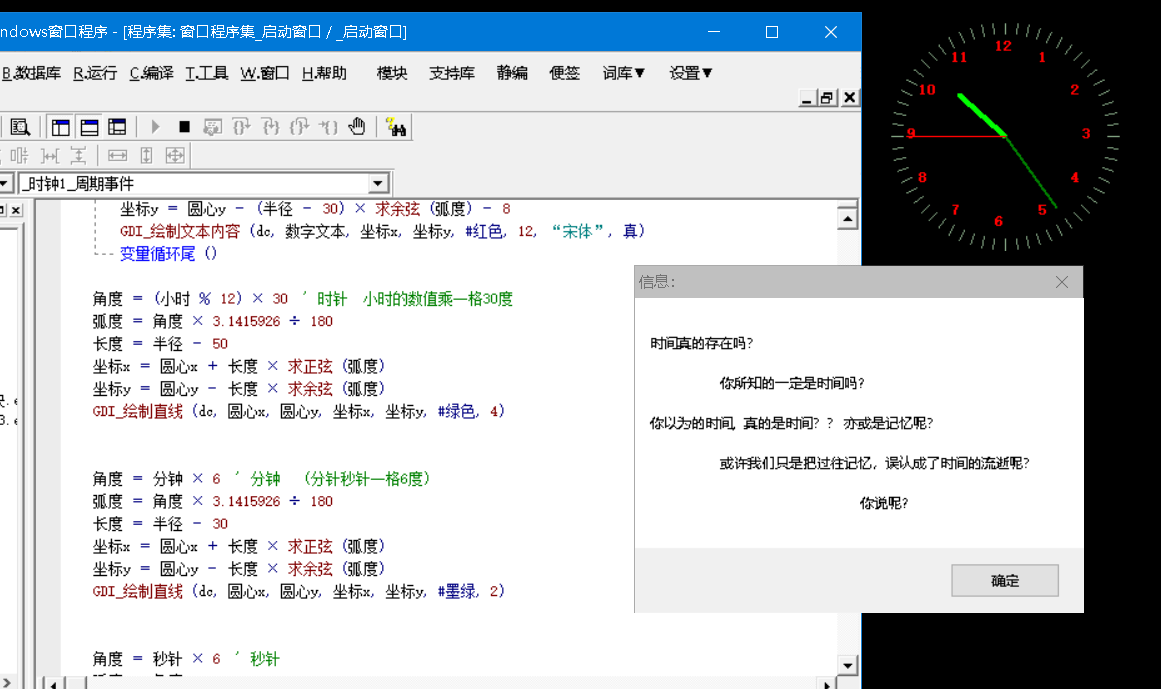
Task: Open the 设置▼ dropdown menu
Action: [691, 73]
